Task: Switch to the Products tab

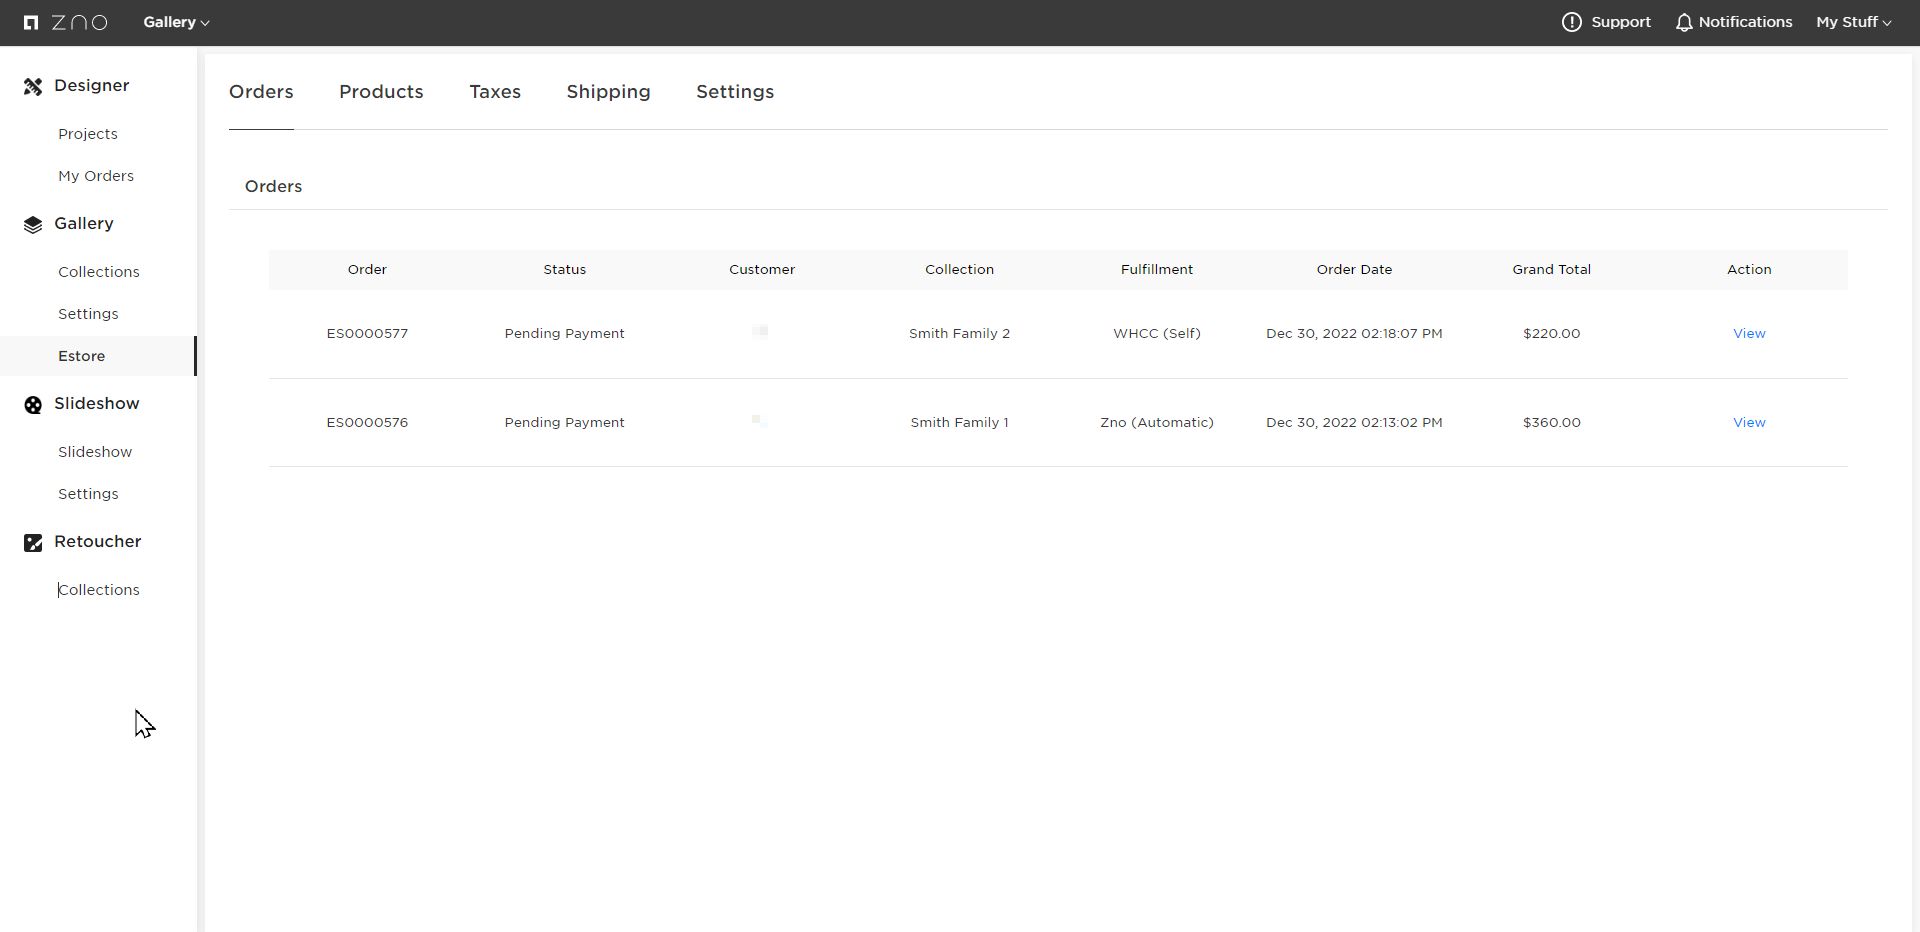Action: pos(381,92)
